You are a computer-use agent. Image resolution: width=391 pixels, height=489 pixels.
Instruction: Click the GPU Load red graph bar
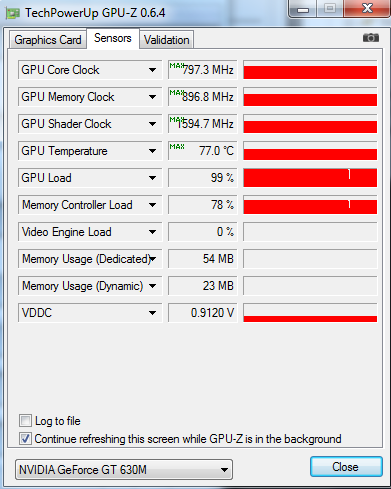pos(310,178)
